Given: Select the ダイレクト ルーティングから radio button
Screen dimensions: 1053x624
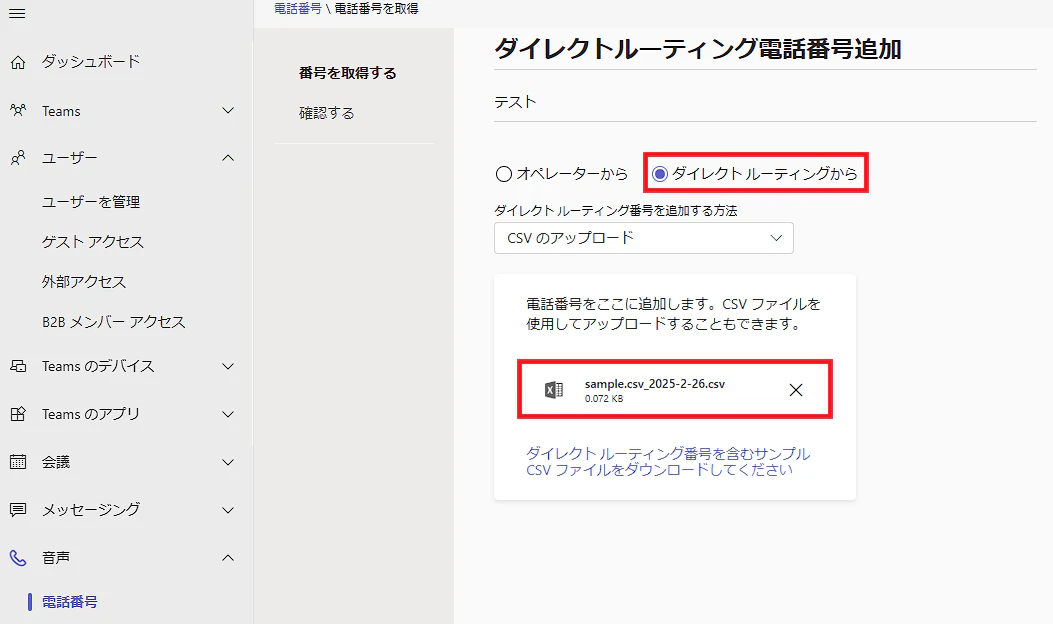Looking at the screenshot, I should click(x=659, y=174).
